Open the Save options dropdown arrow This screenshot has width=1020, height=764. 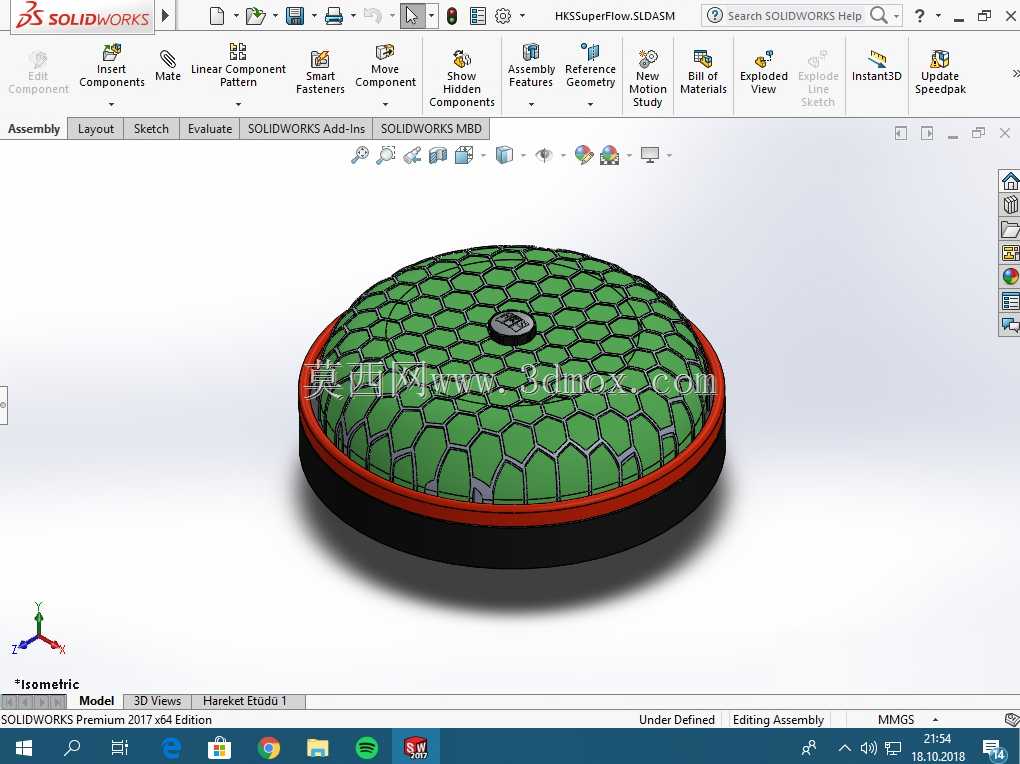coord(314,16)
